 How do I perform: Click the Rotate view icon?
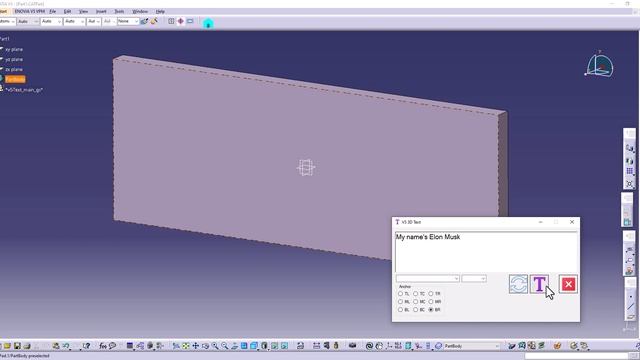[205, 346]
